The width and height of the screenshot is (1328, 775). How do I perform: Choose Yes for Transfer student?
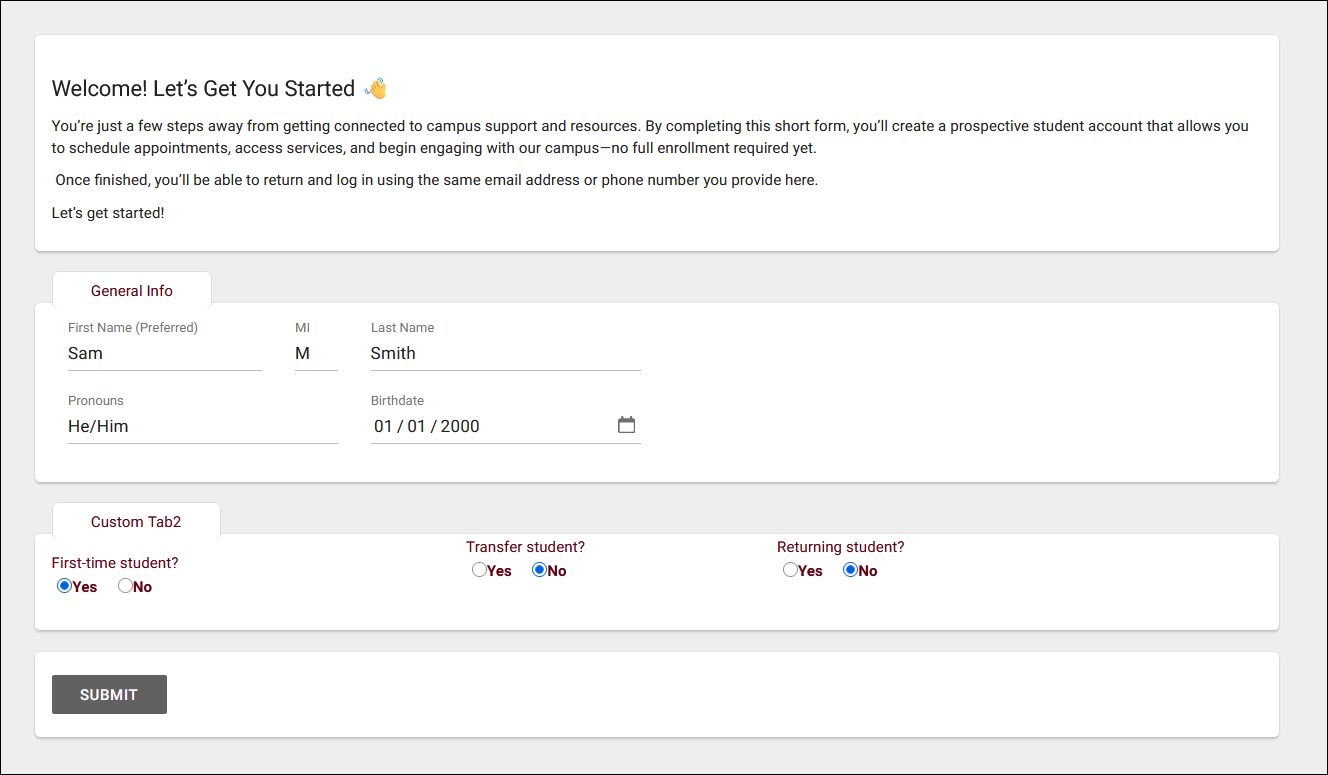pos(479,571)
